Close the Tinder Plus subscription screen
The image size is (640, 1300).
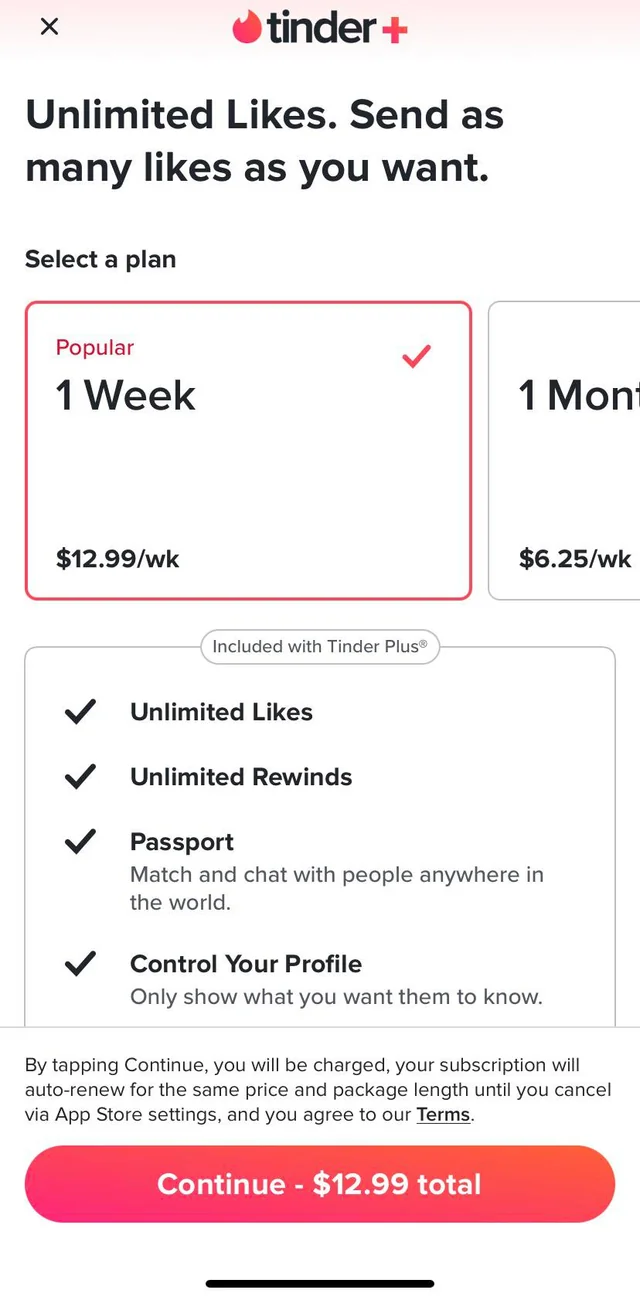click(49, 27)
